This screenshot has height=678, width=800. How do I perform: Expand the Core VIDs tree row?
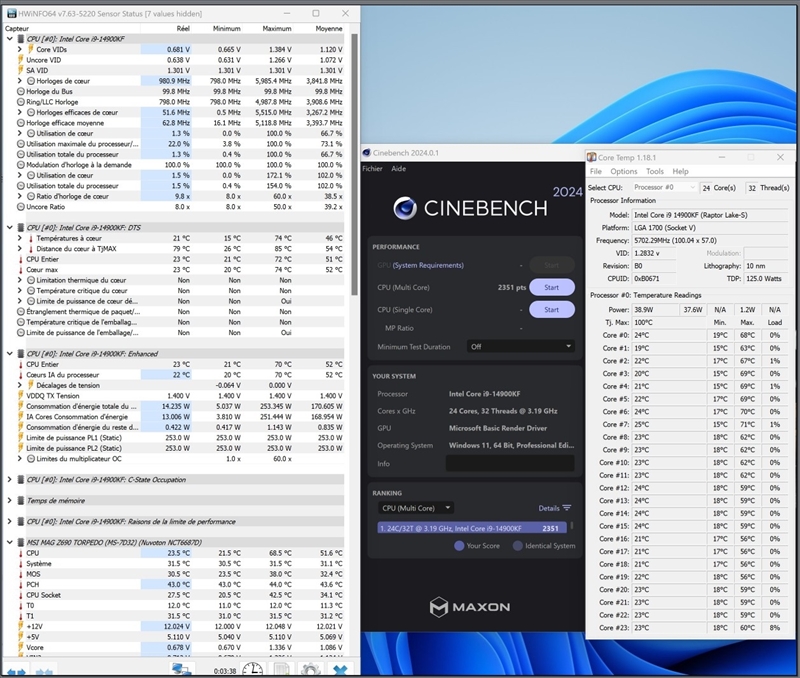[21, 49]
